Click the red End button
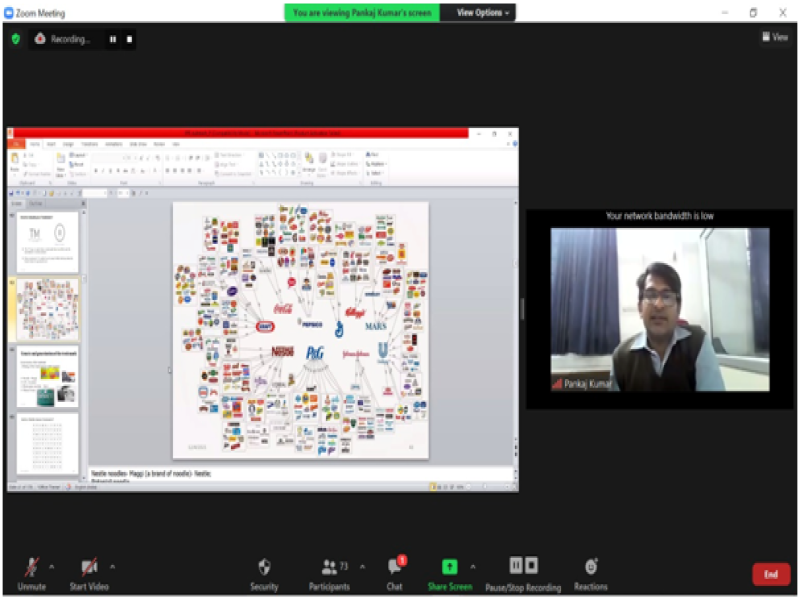 point(770,574)
